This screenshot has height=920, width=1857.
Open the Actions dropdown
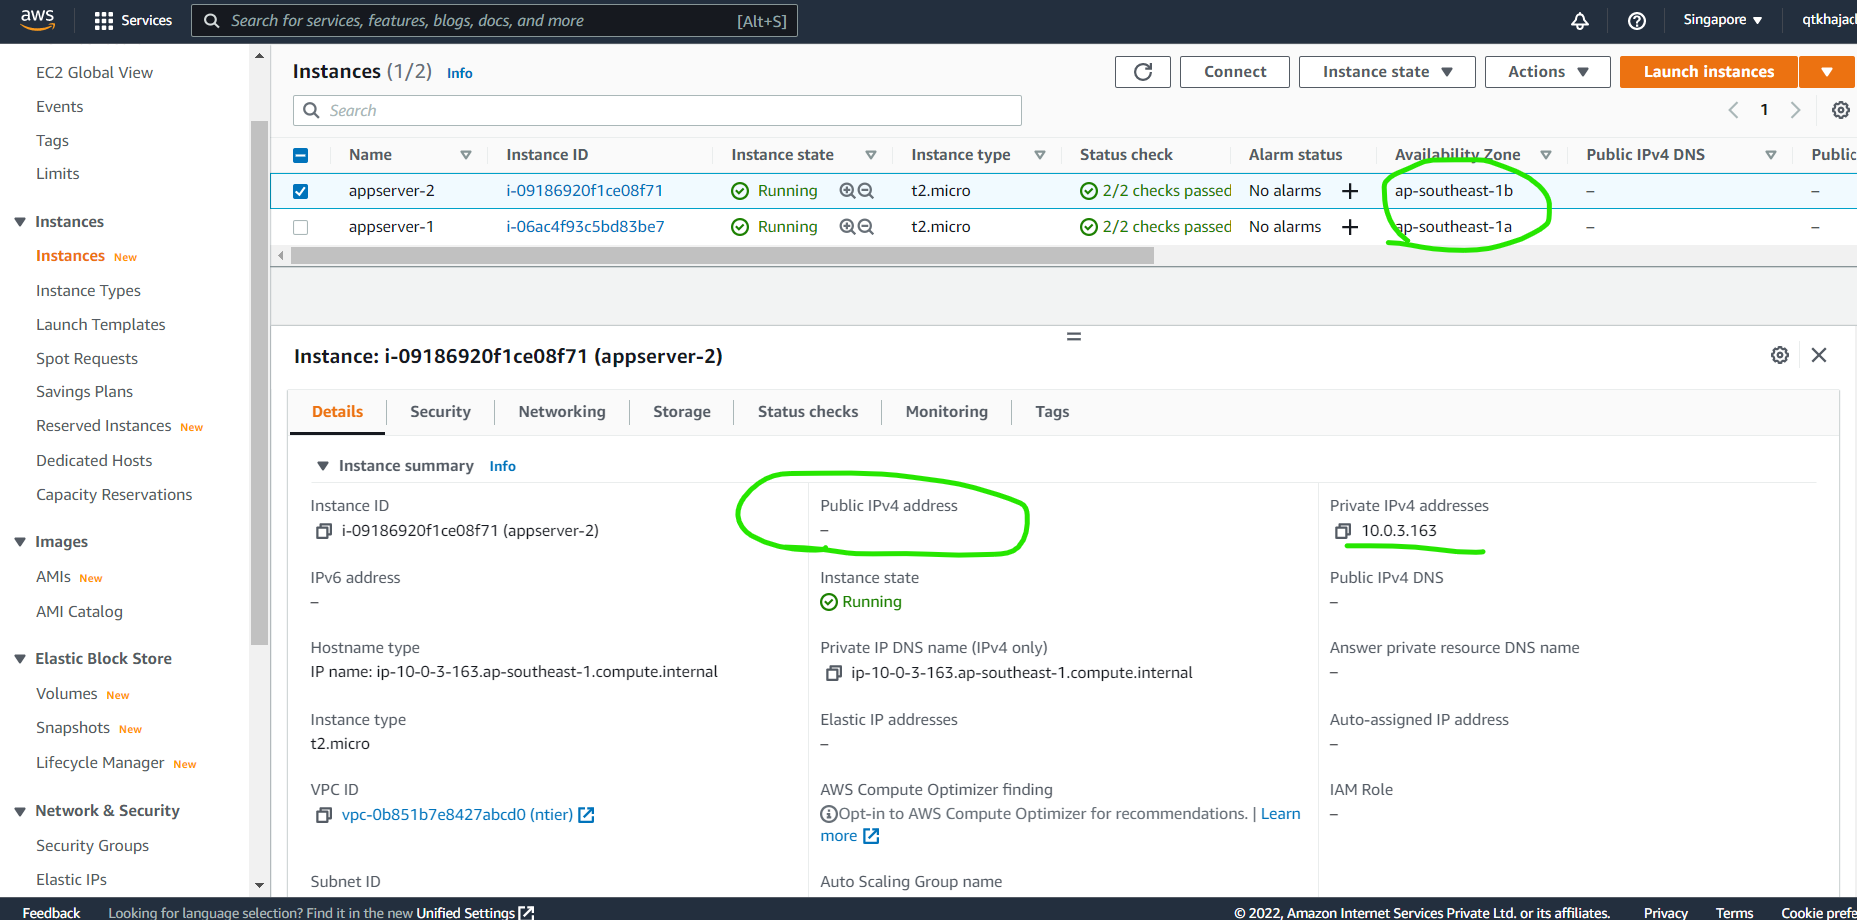click(1547, 72)
